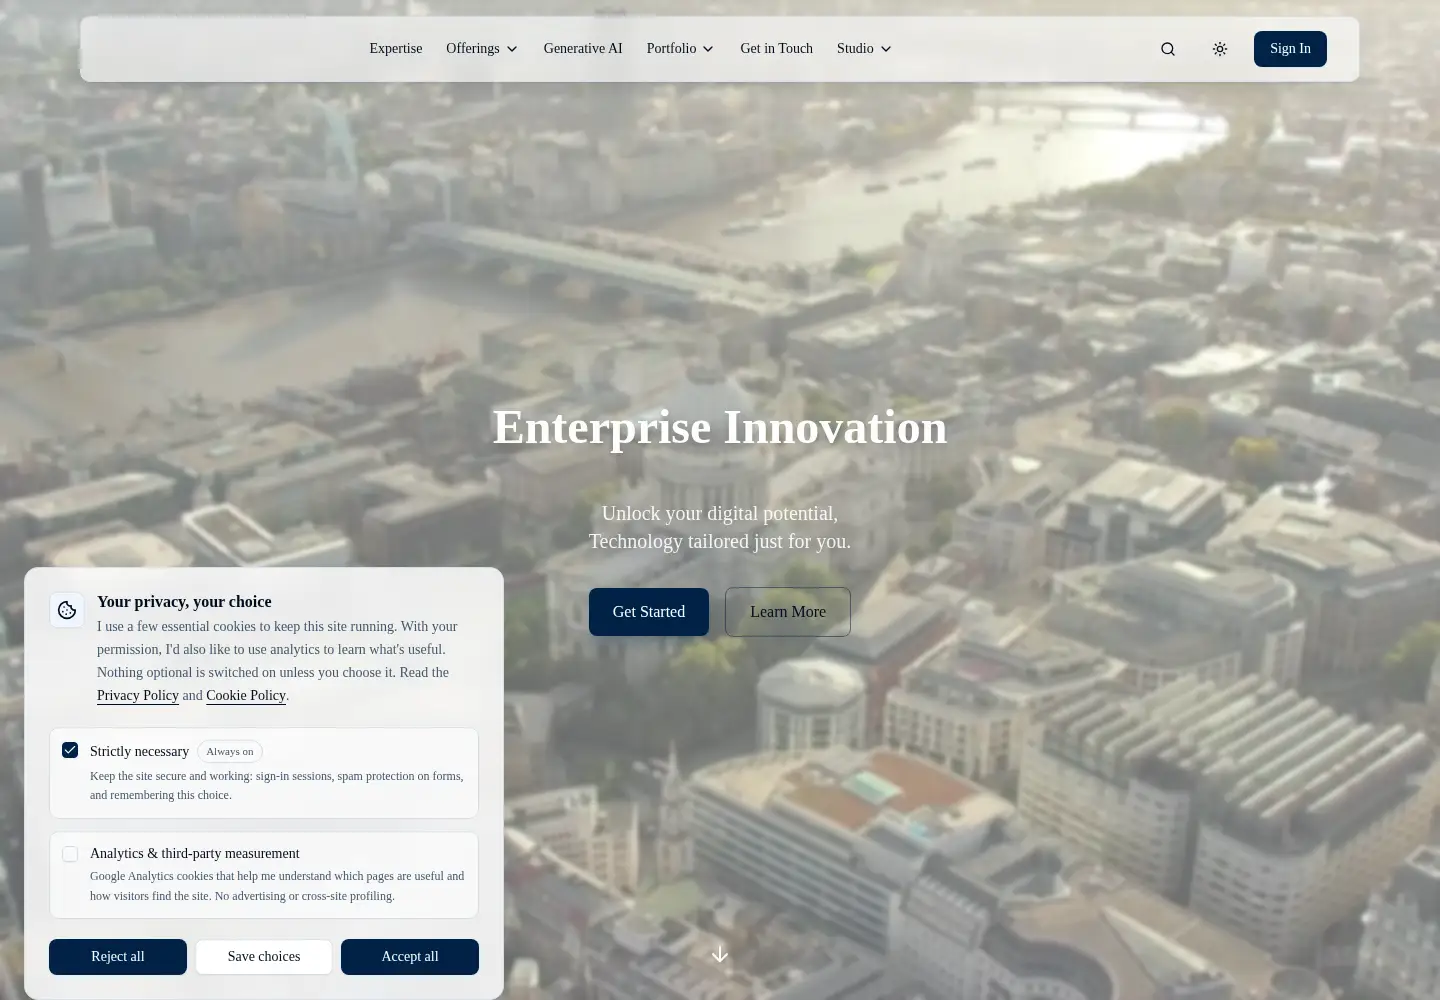Screen dimensions: 1440x1000
Task: Expand the Offerings dropdown menu
Action: click(482, 49)
